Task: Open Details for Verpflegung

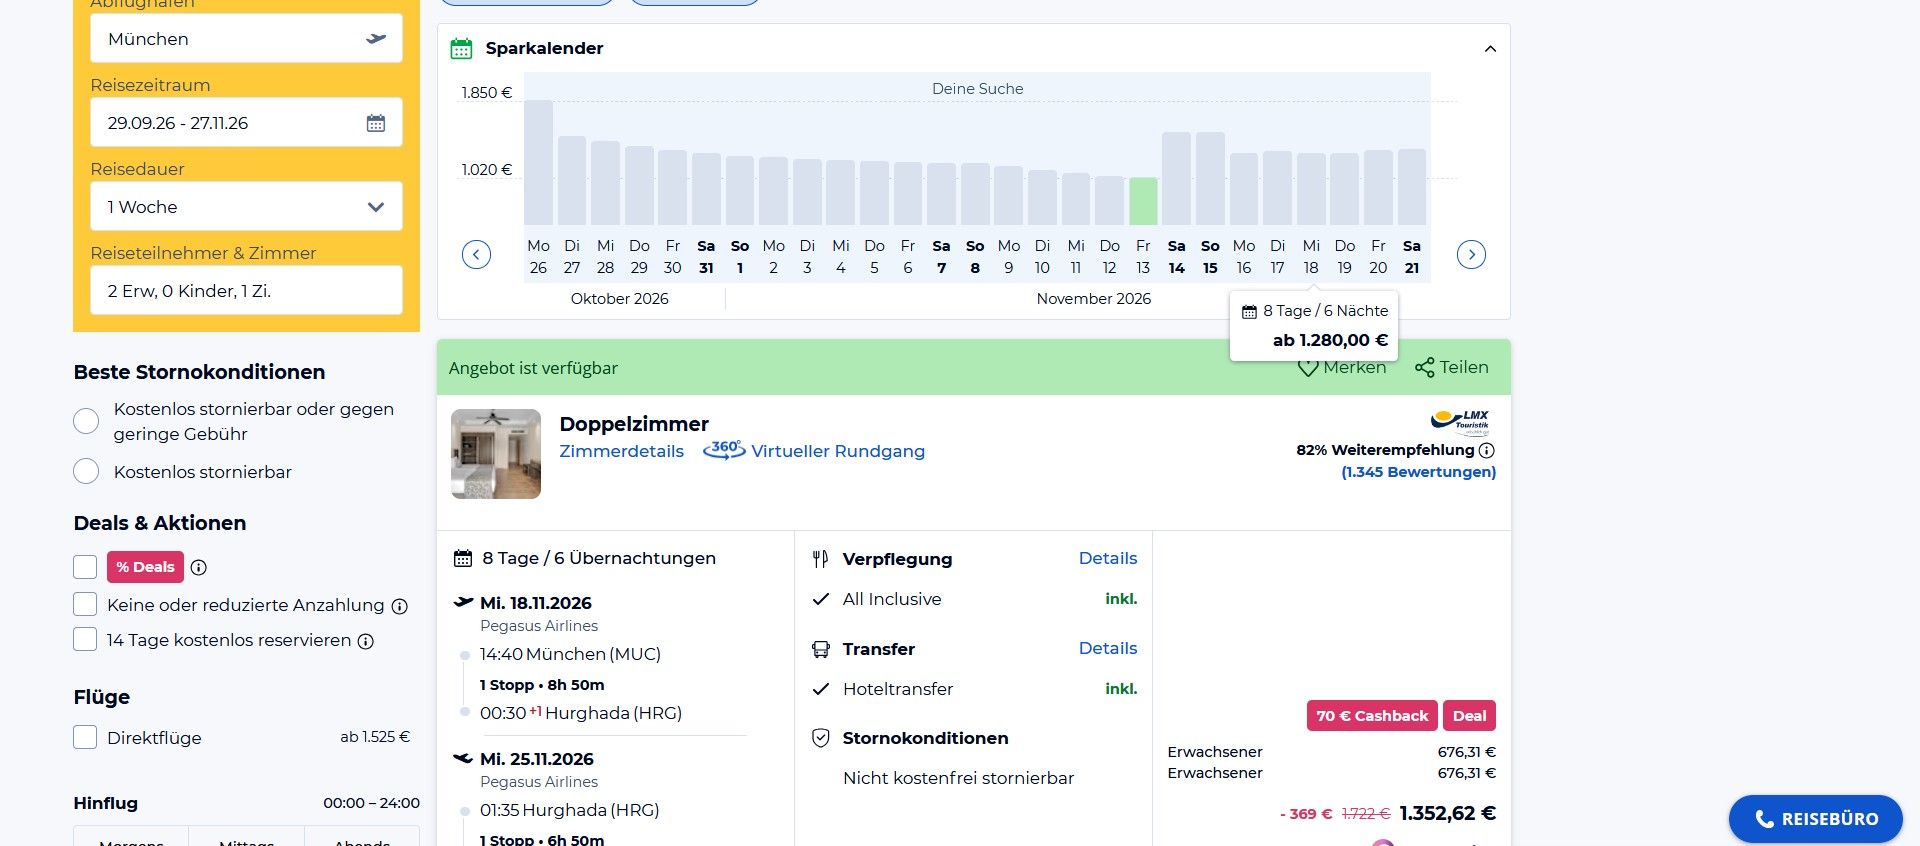Action: click(1108, 558)
